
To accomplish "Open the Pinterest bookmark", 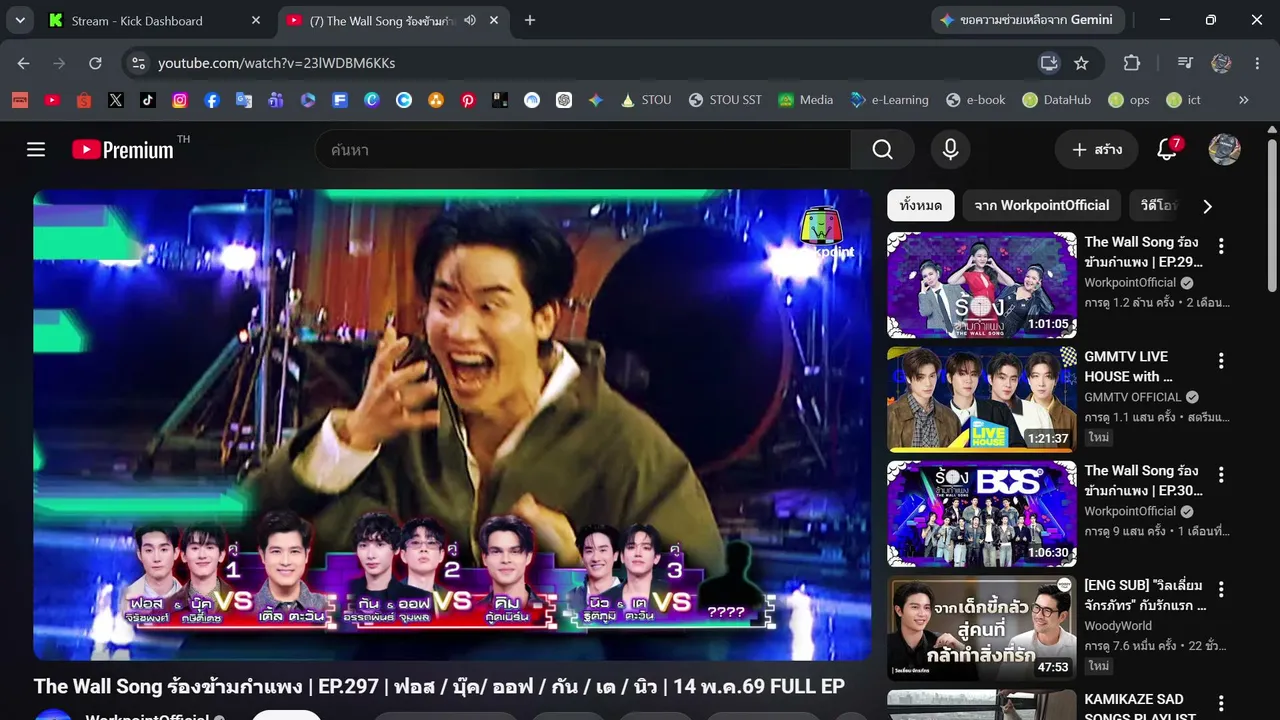I will (x=468, y=100).
